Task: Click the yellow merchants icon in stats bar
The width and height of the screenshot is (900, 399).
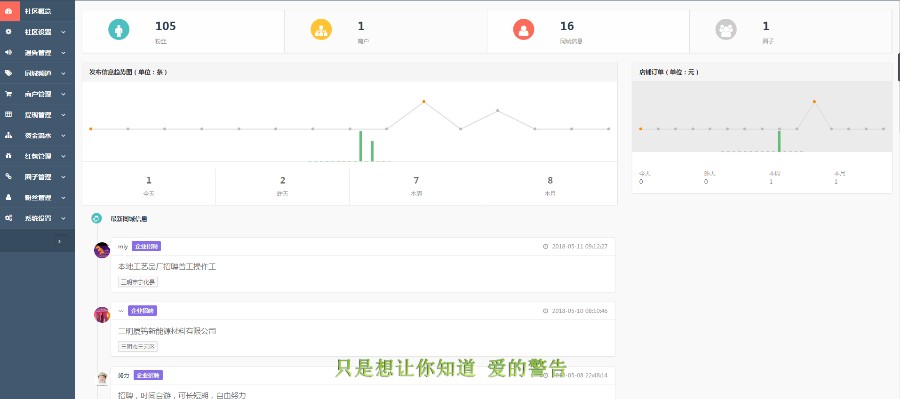Action: click(321, 29)
